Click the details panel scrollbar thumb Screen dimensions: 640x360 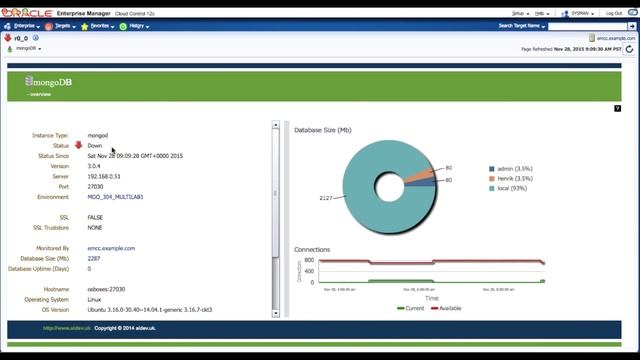[x=276, y=193]
